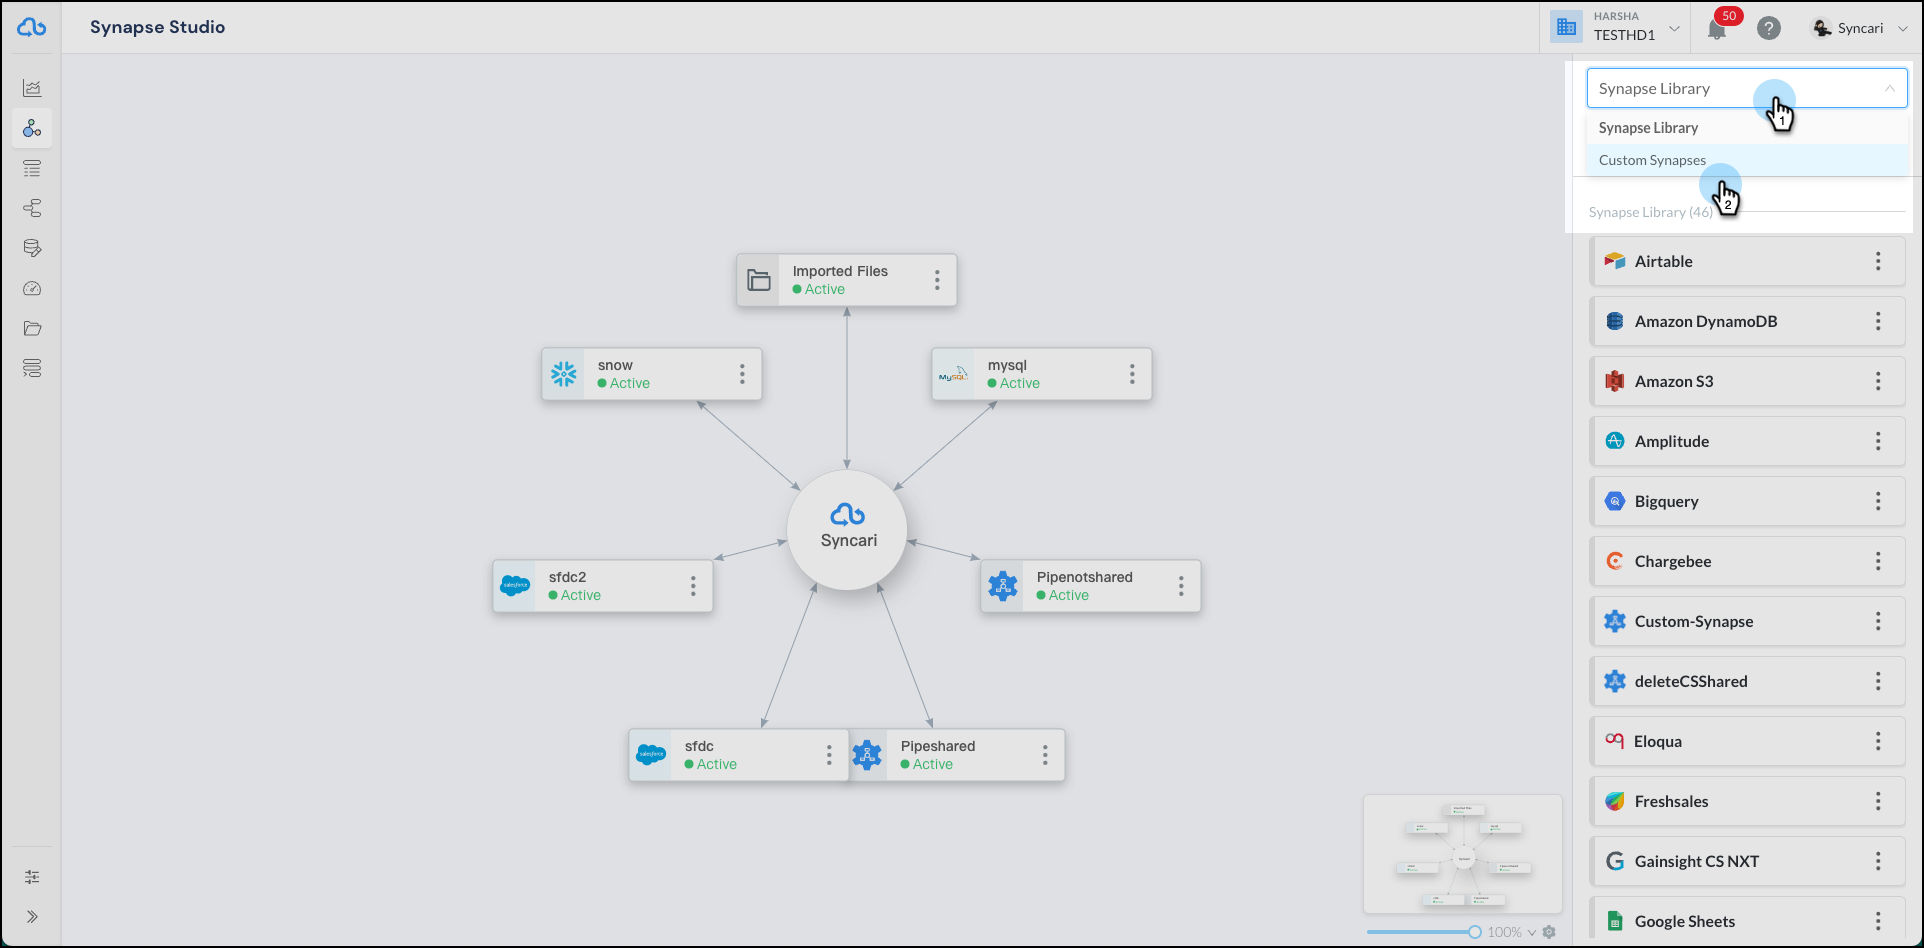1924x948 pixels.
Task: Open the Pipenotshared node three-dot menu
Action: pyautogui.click(x=1181, y=586)
